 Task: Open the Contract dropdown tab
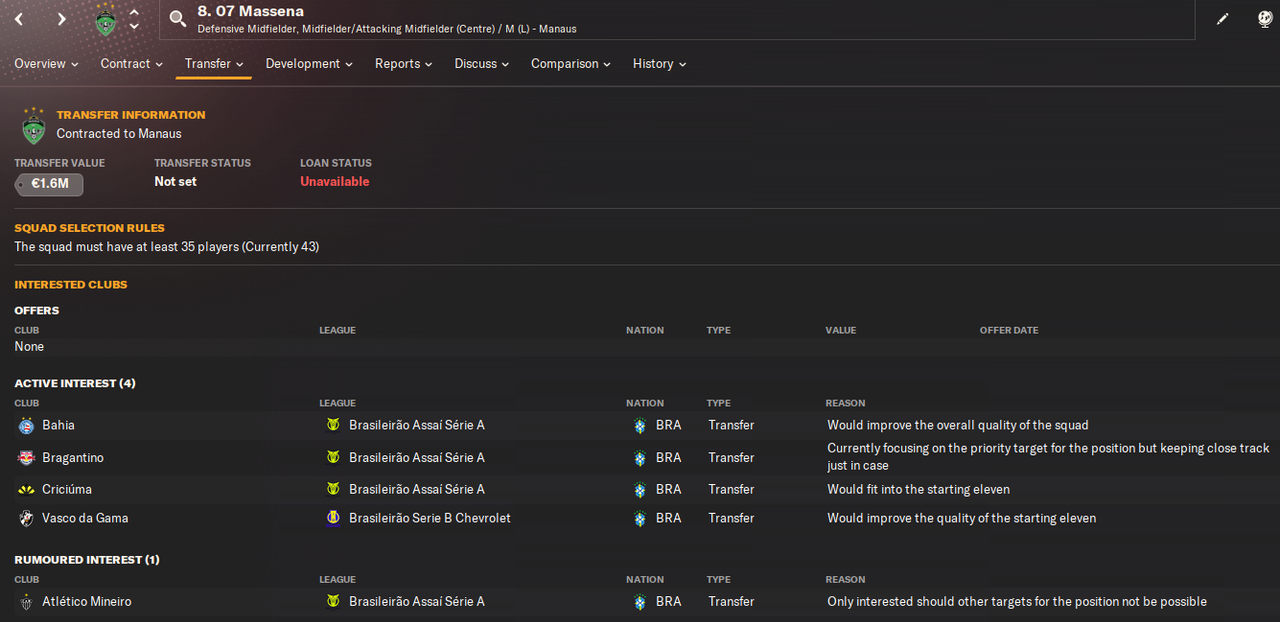(x=132, y=64)
